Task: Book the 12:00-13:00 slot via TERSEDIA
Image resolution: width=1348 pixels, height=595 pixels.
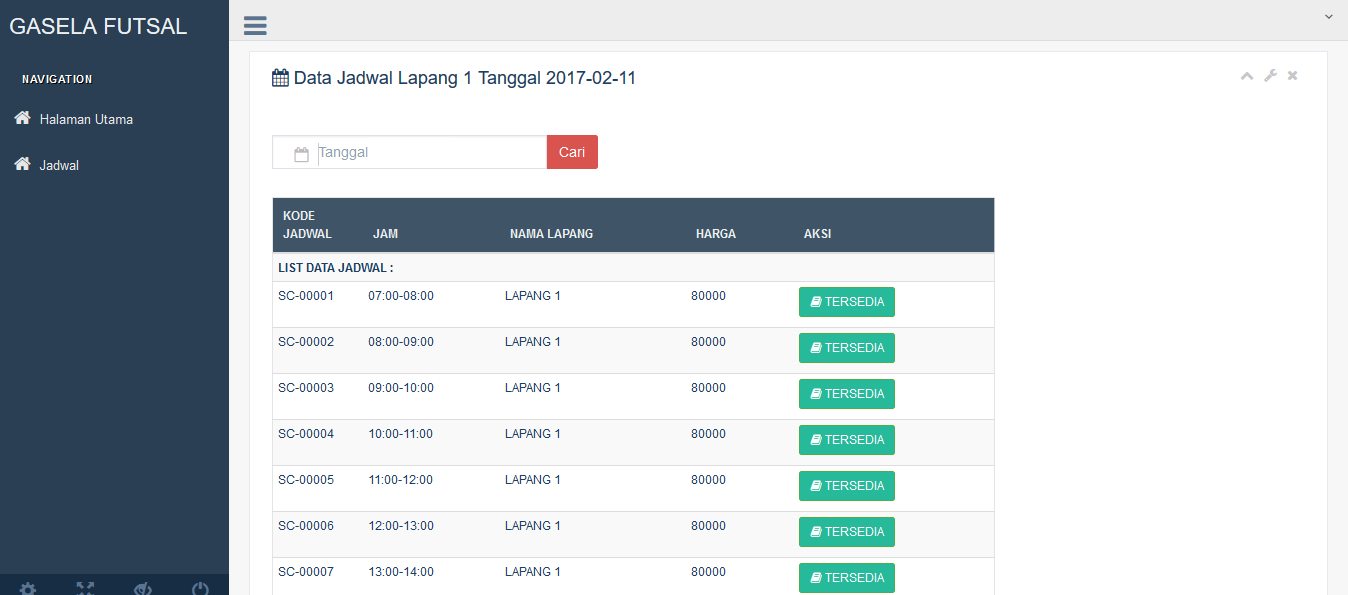Action: (846, 531)
